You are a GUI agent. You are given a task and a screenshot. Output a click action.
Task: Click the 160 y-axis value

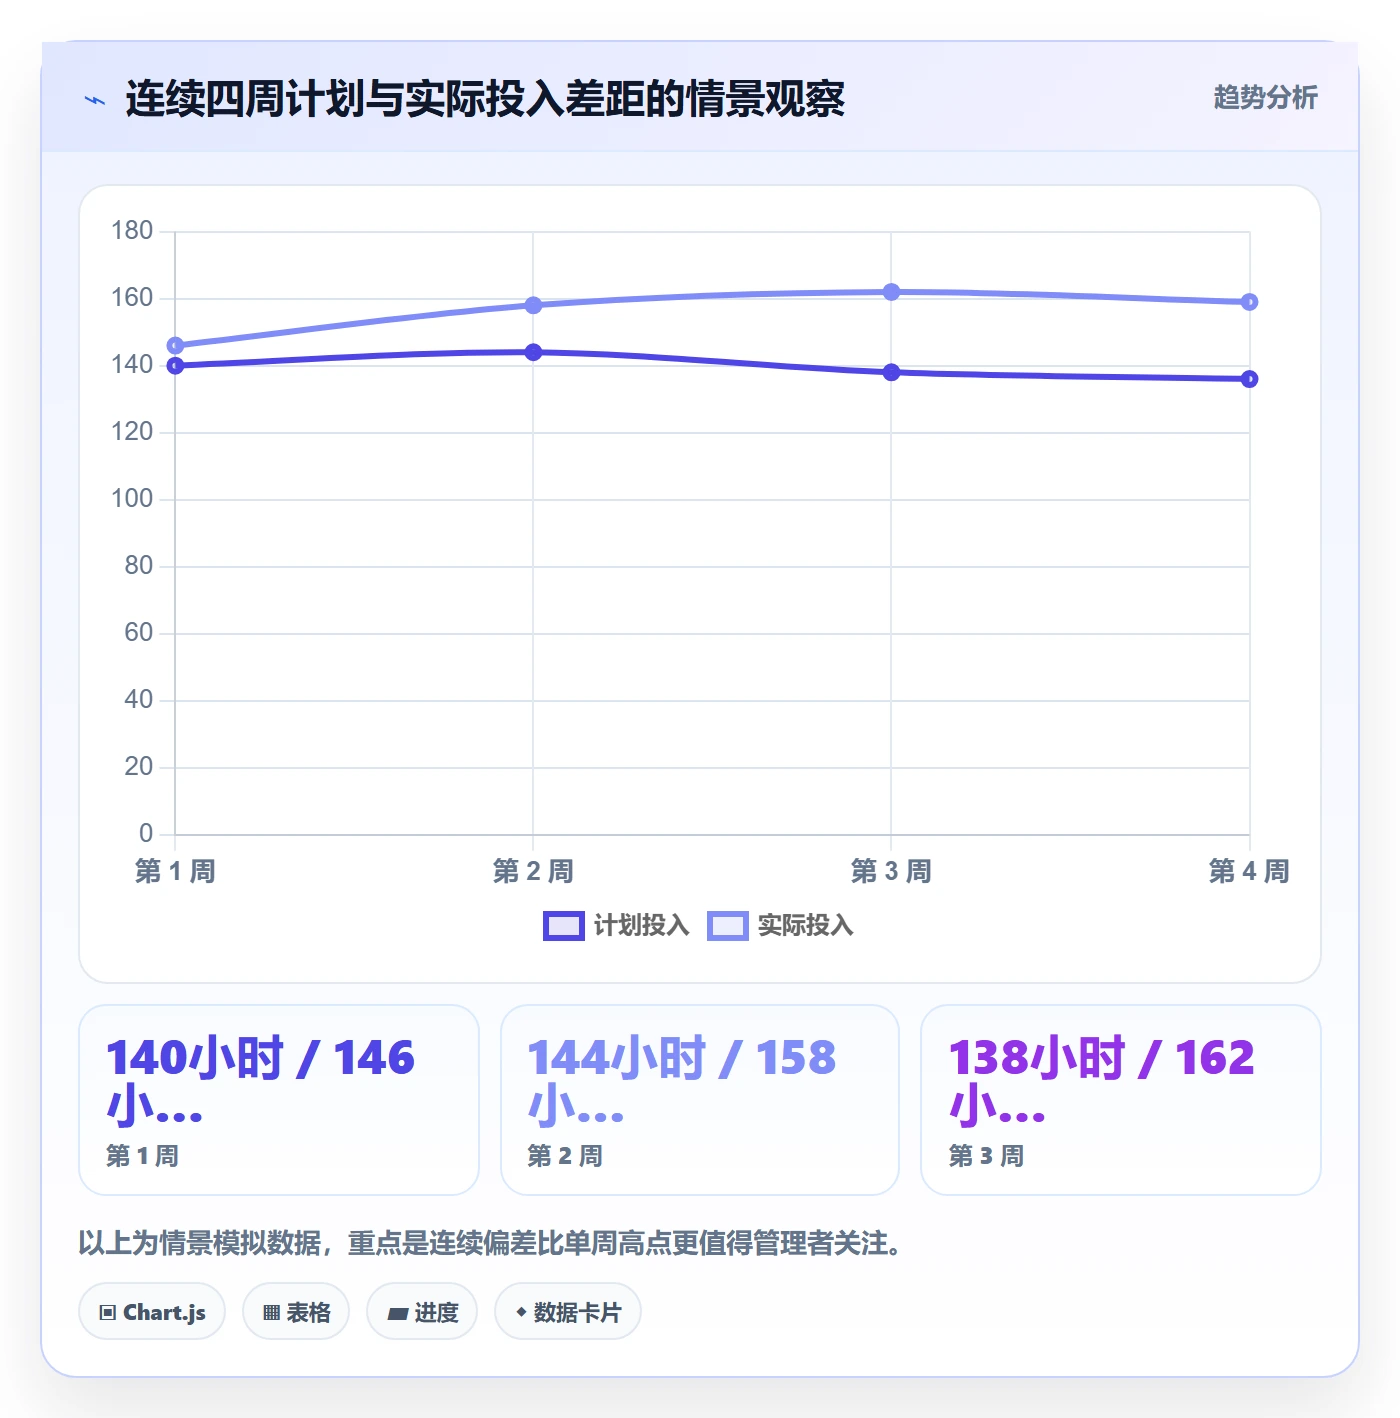pyautogui.click(x=132, y=298)
